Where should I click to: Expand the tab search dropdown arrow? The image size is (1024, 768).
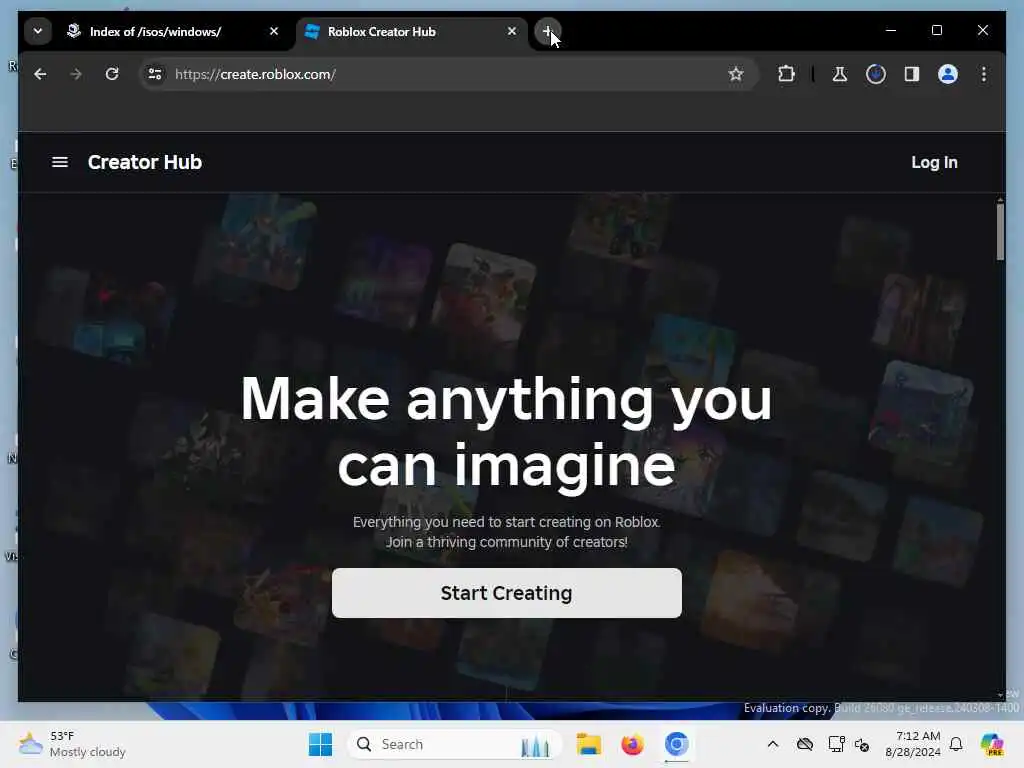[x=38, y=31]
